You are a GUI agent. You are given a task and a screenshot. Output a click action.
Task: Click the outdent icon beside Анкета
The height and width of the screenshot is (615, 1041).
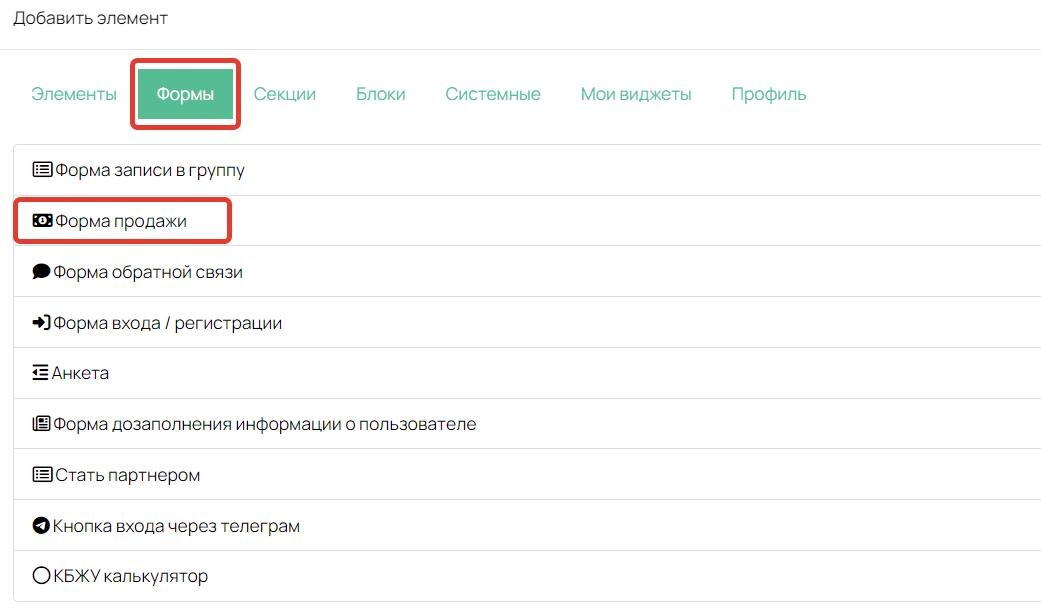pyautogui.click(x=40, y=373)
